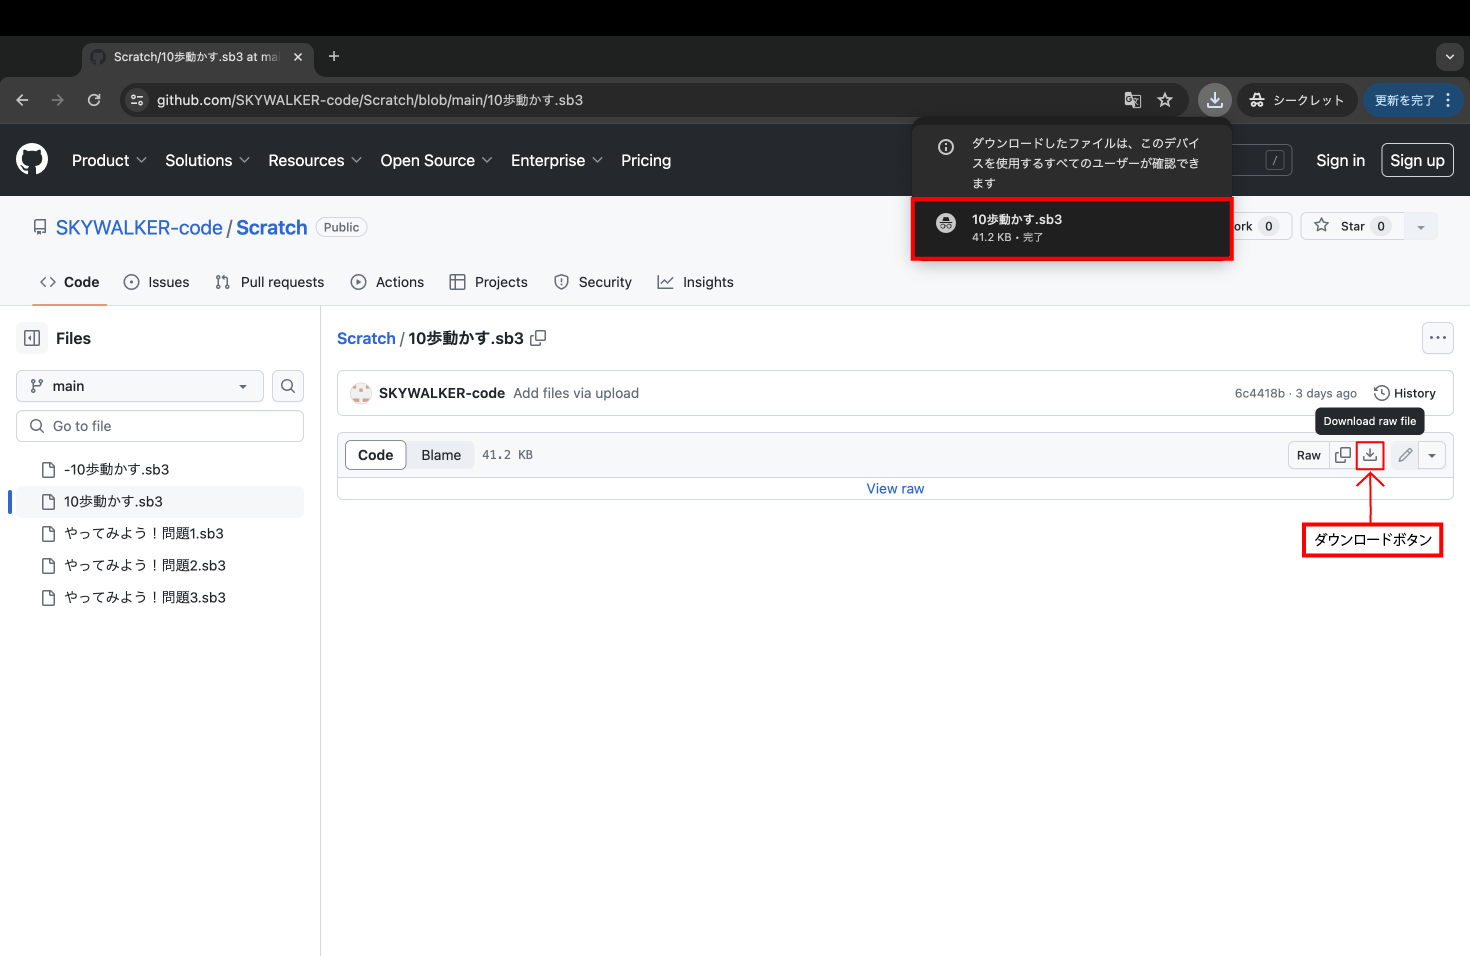This screenshot has height=956, width=1470.
Task: Click the address bar URL
Action: click(370, 100)
